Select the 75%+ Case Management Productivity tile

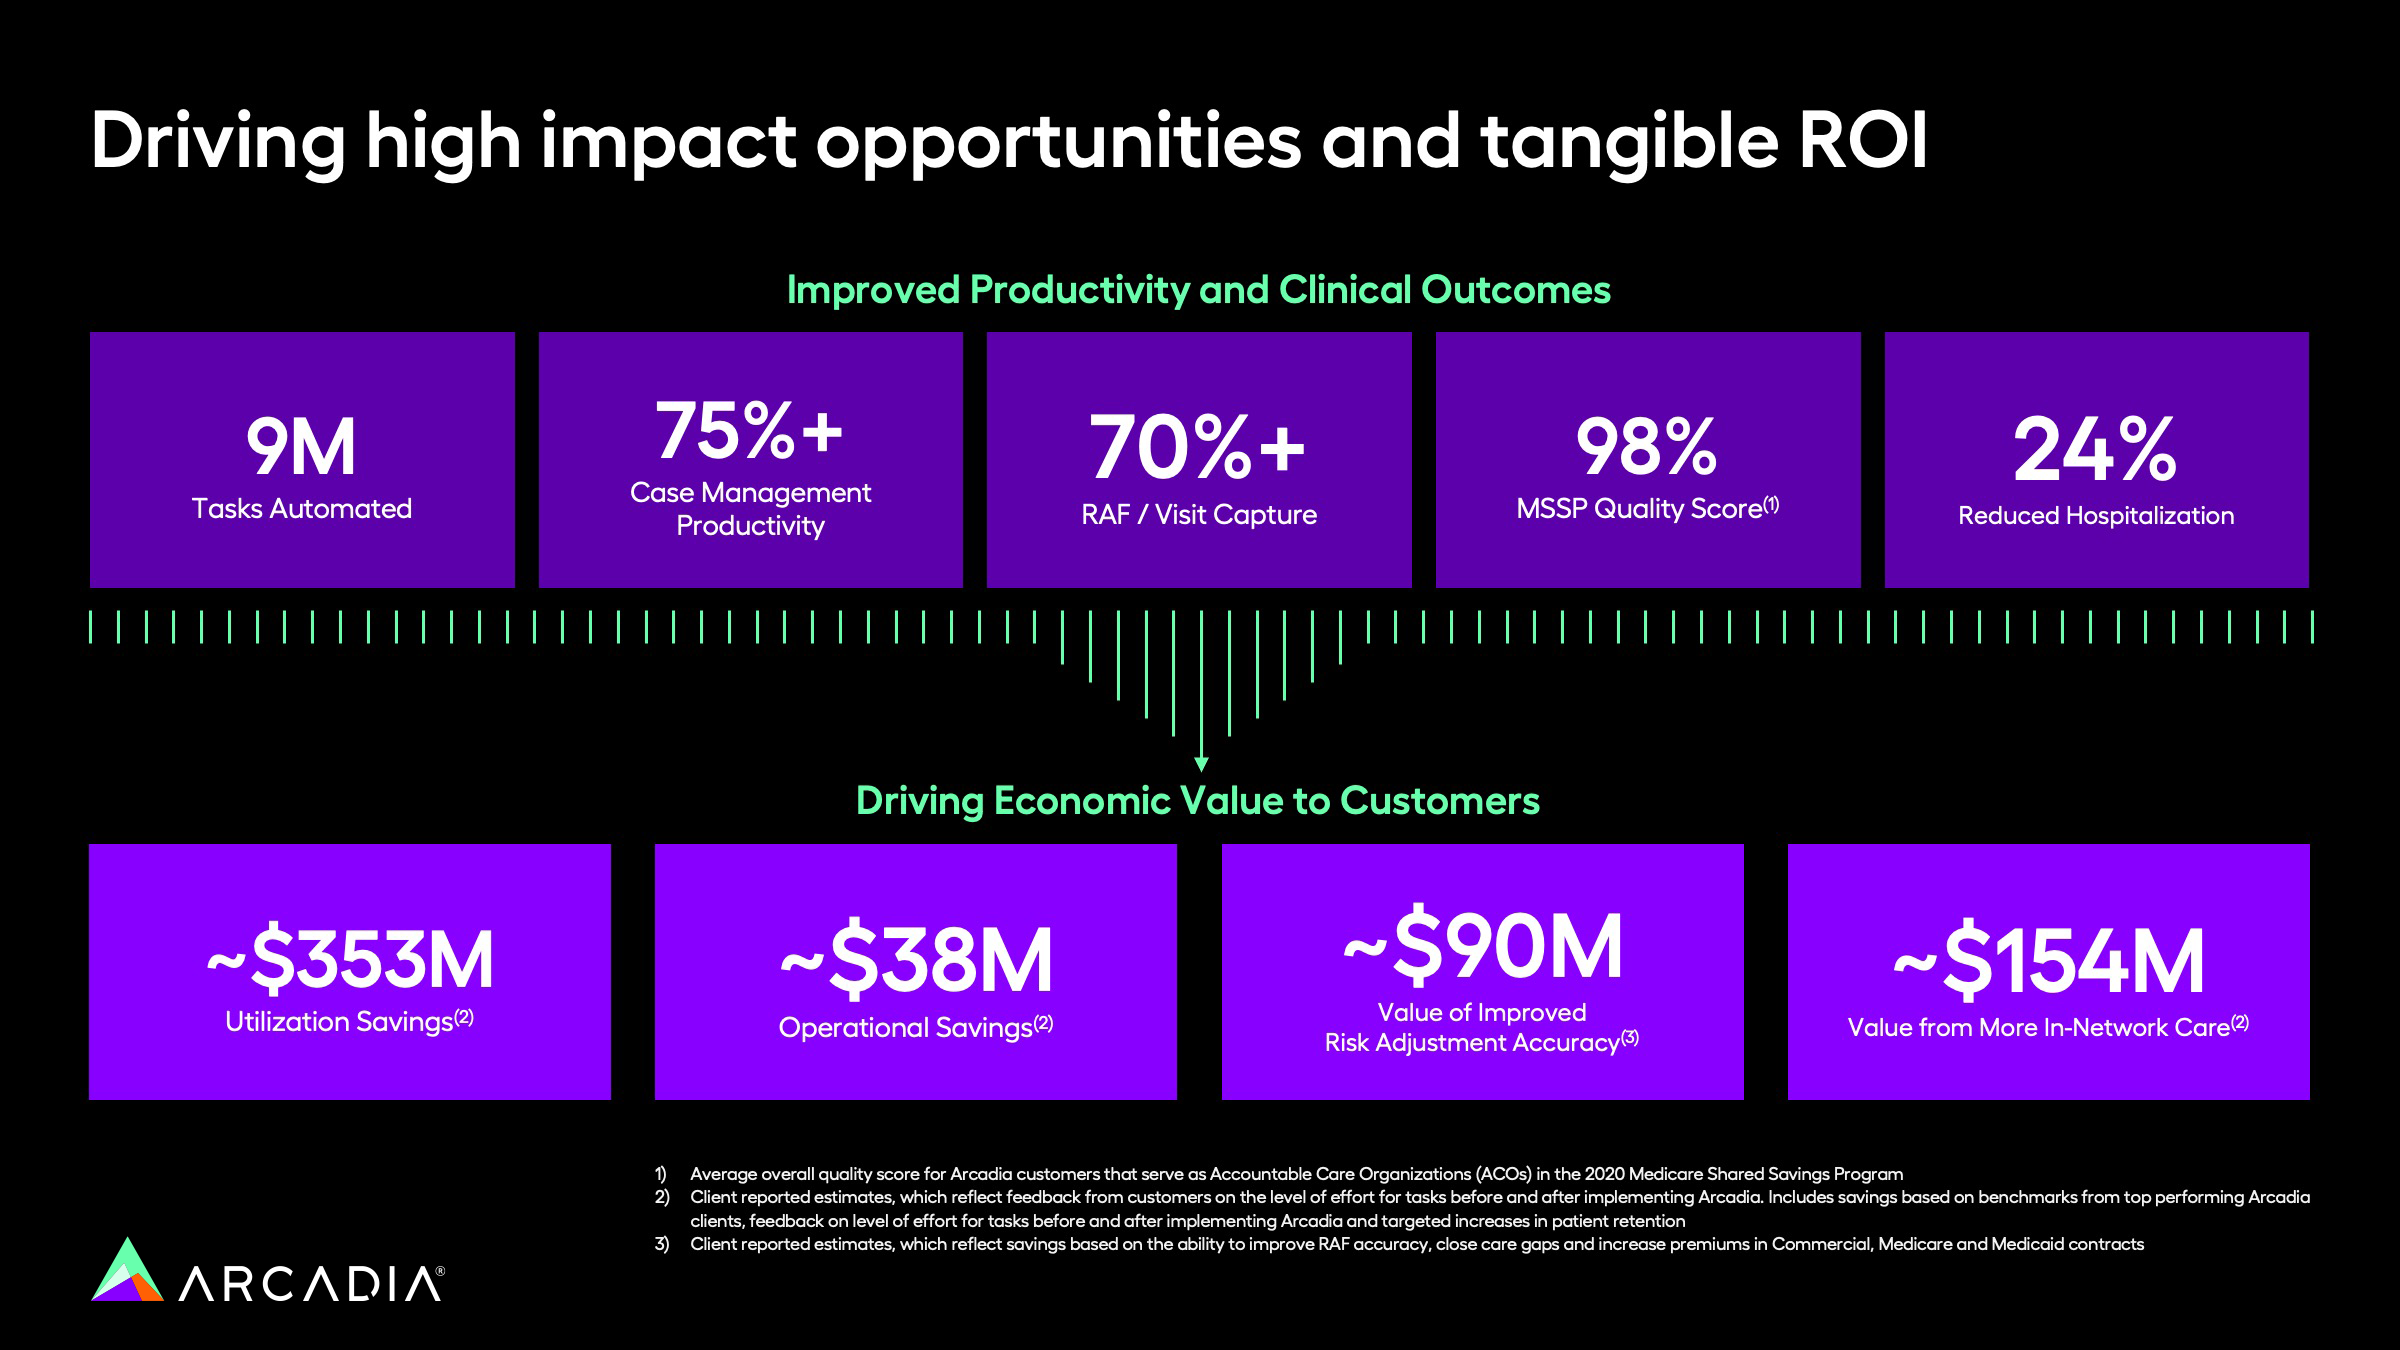(750, 460)
